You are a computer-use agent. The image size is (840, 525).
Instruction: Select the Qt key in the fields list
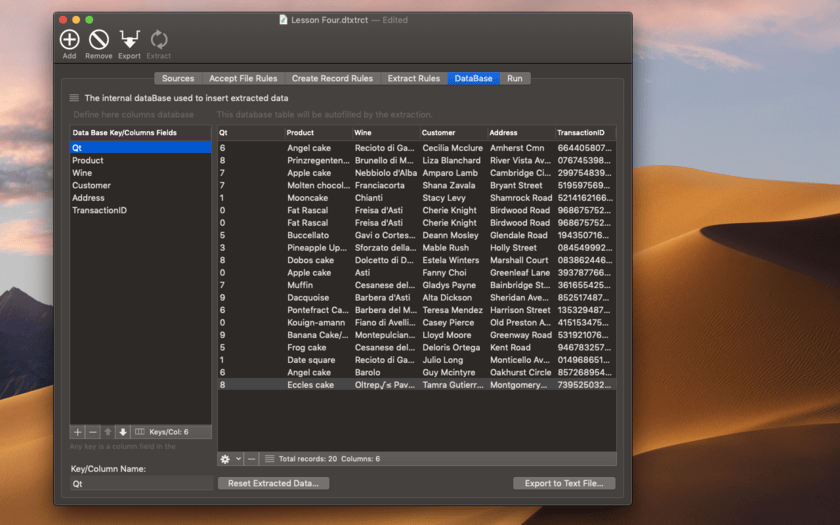(x=140, y=148)
